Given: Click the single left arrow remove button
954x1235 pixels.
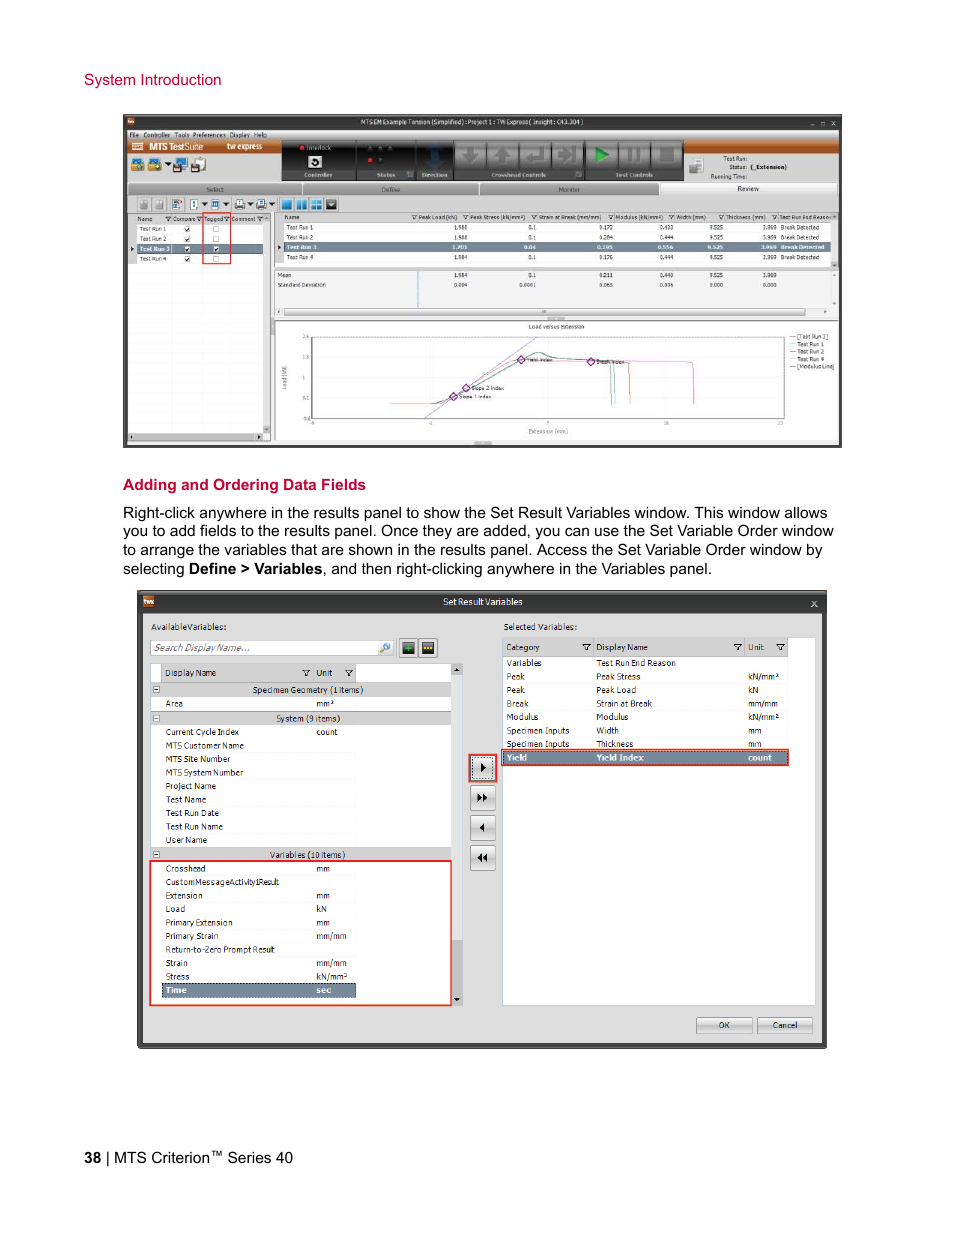Looking at the screenshot, I should click(x=483, y=828).
